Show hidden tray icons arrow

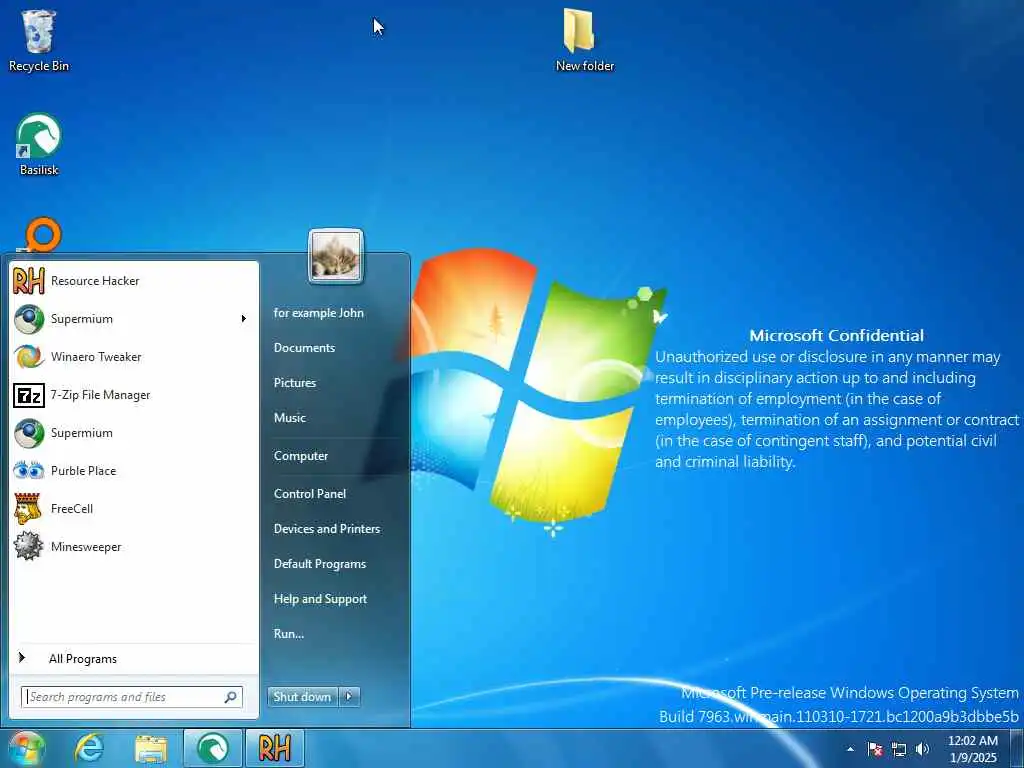pyautogui.click(x=850, y=749)
